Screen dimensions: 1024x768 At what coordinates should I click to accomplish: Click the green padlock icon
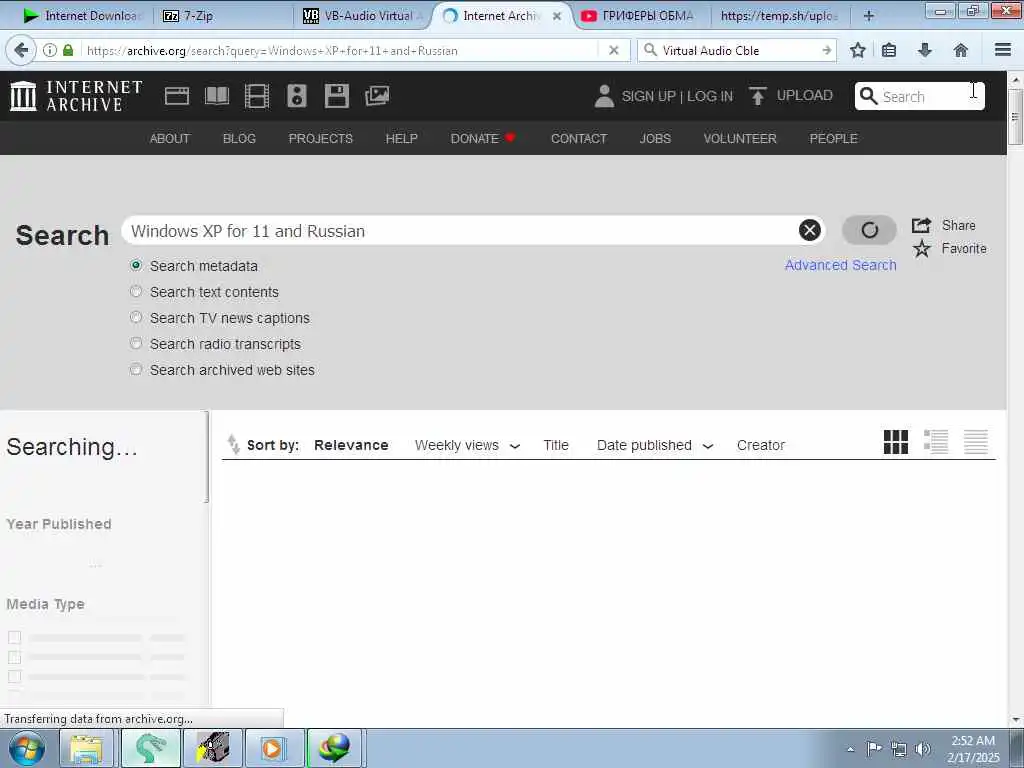[68, 50]
